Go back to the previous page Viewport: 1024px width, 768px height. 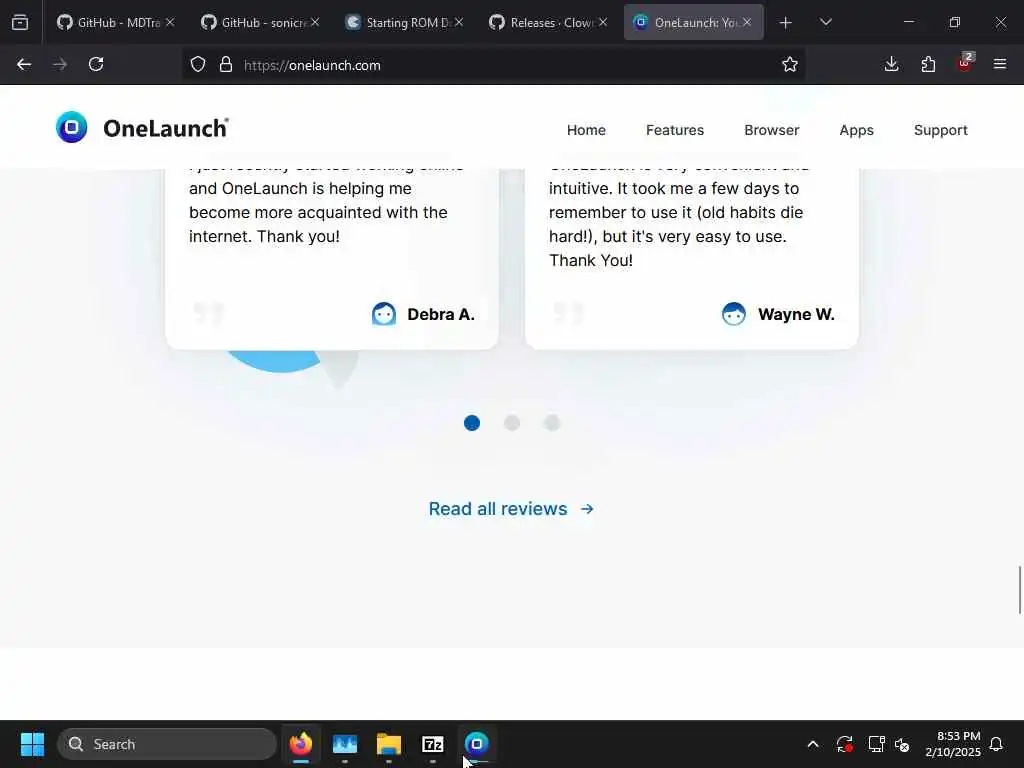24,64
